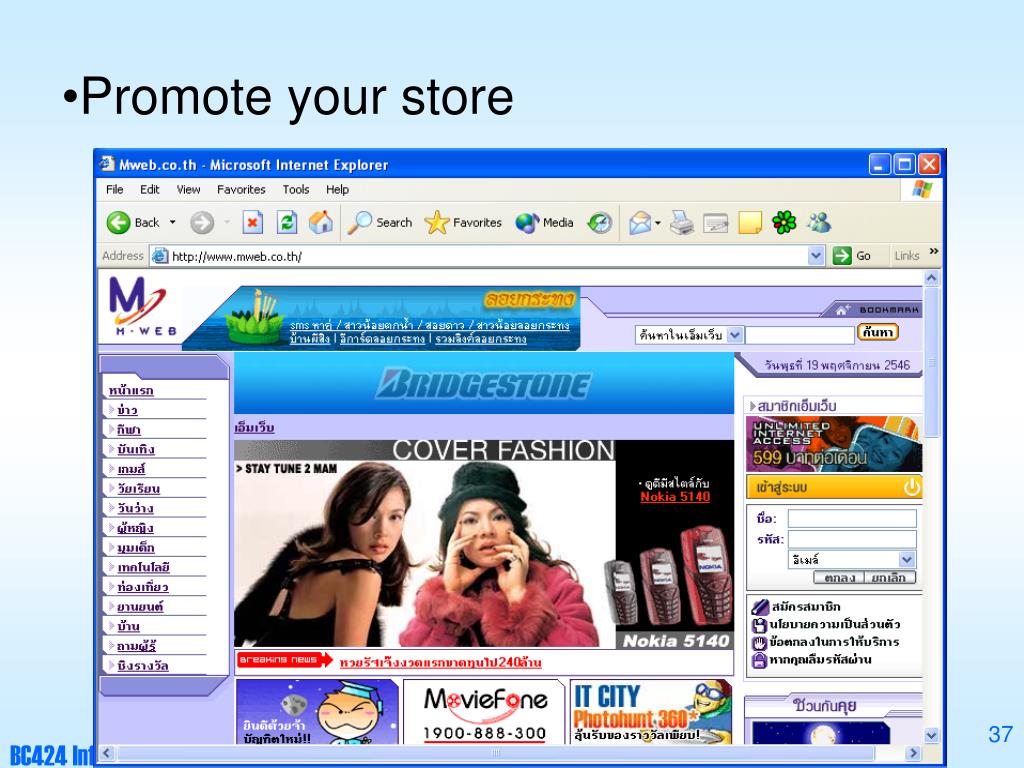Expand the Links toolbar chevron
1024x768 pixels.
pos(934,251)
